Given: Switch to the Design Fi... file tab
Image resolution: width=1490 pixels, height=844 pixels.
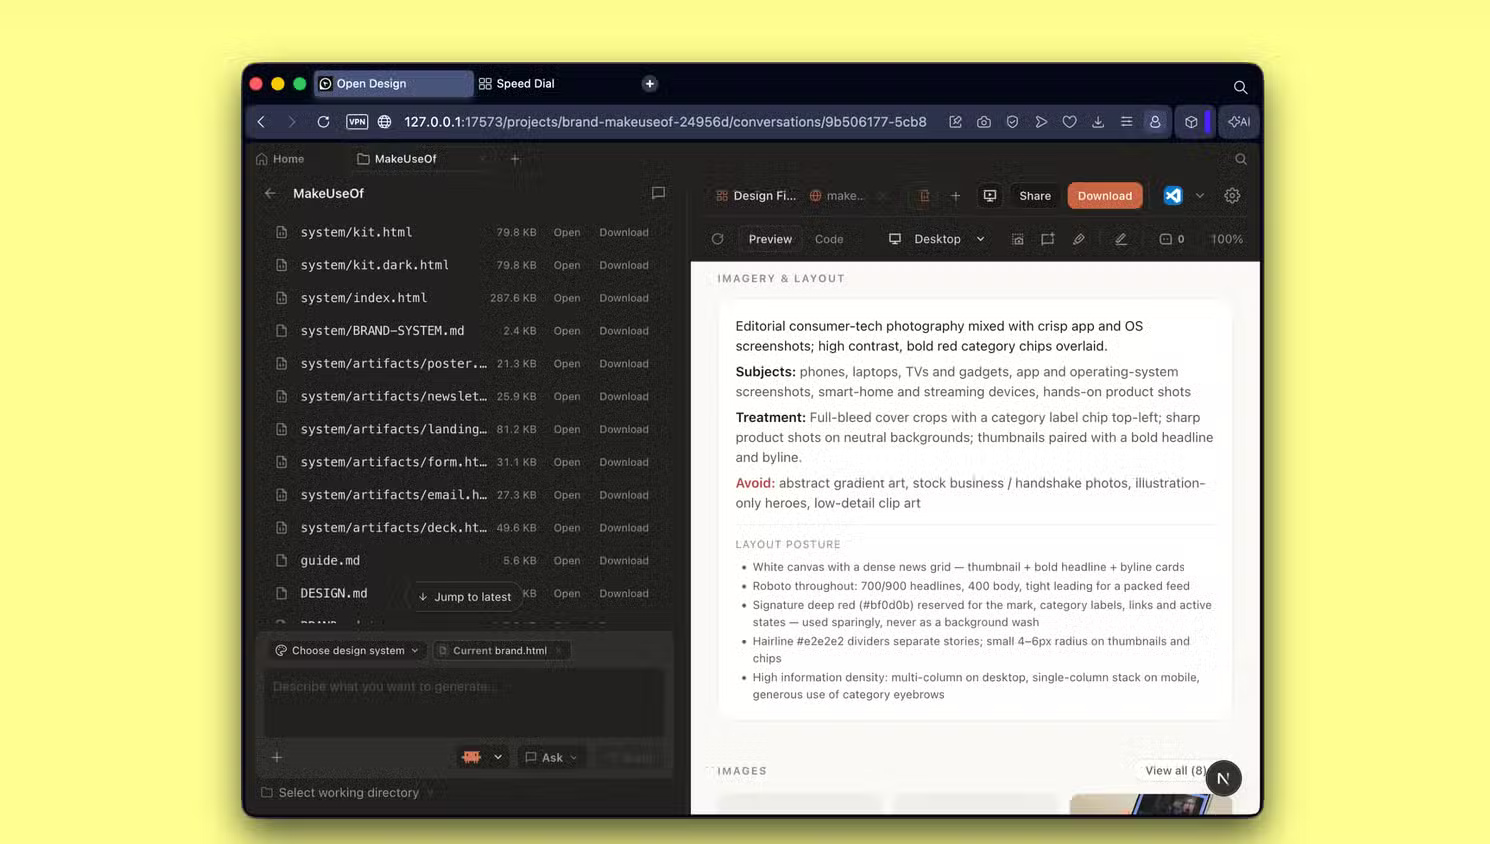Looking at the screenshot, I should pos(756,196).
